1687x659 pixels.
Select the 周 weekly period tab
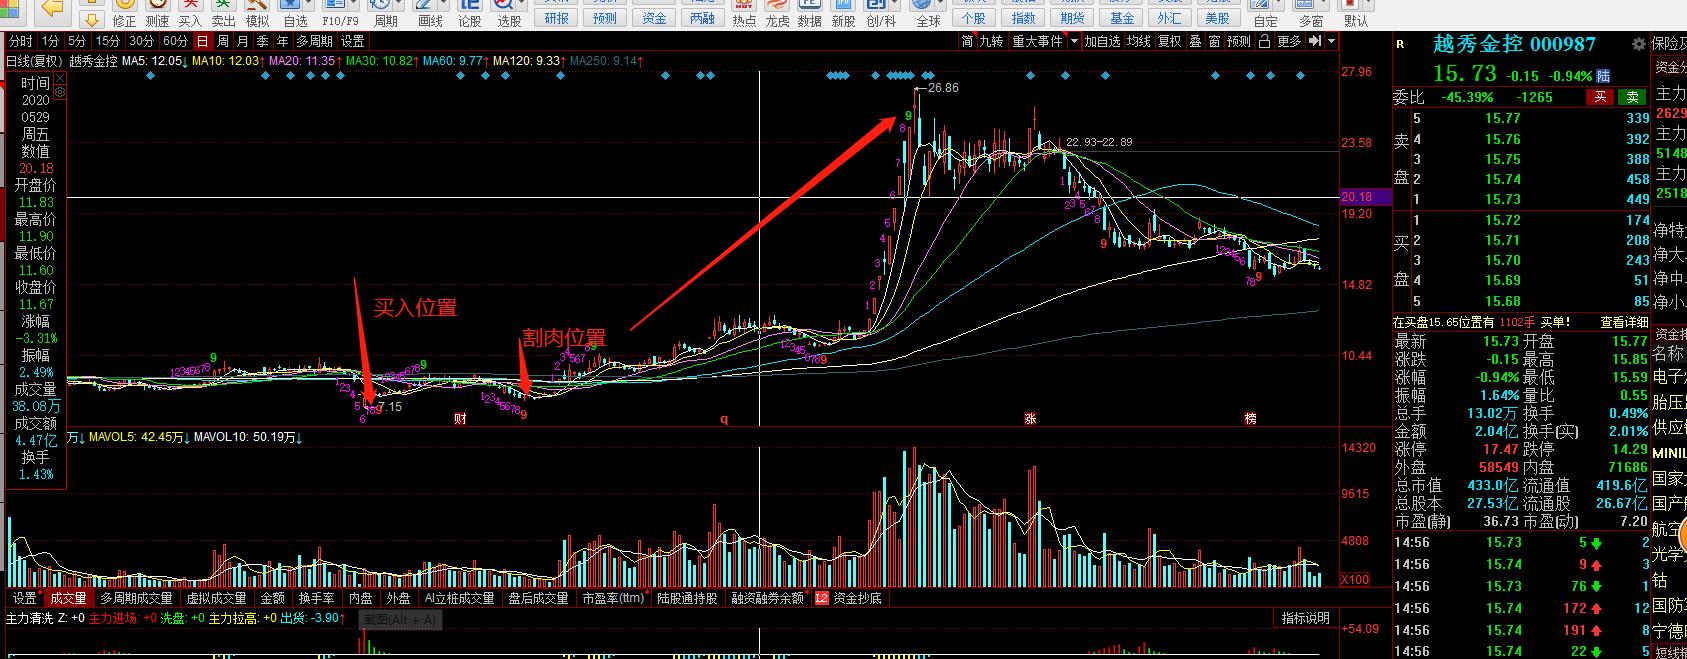(223, 41)
